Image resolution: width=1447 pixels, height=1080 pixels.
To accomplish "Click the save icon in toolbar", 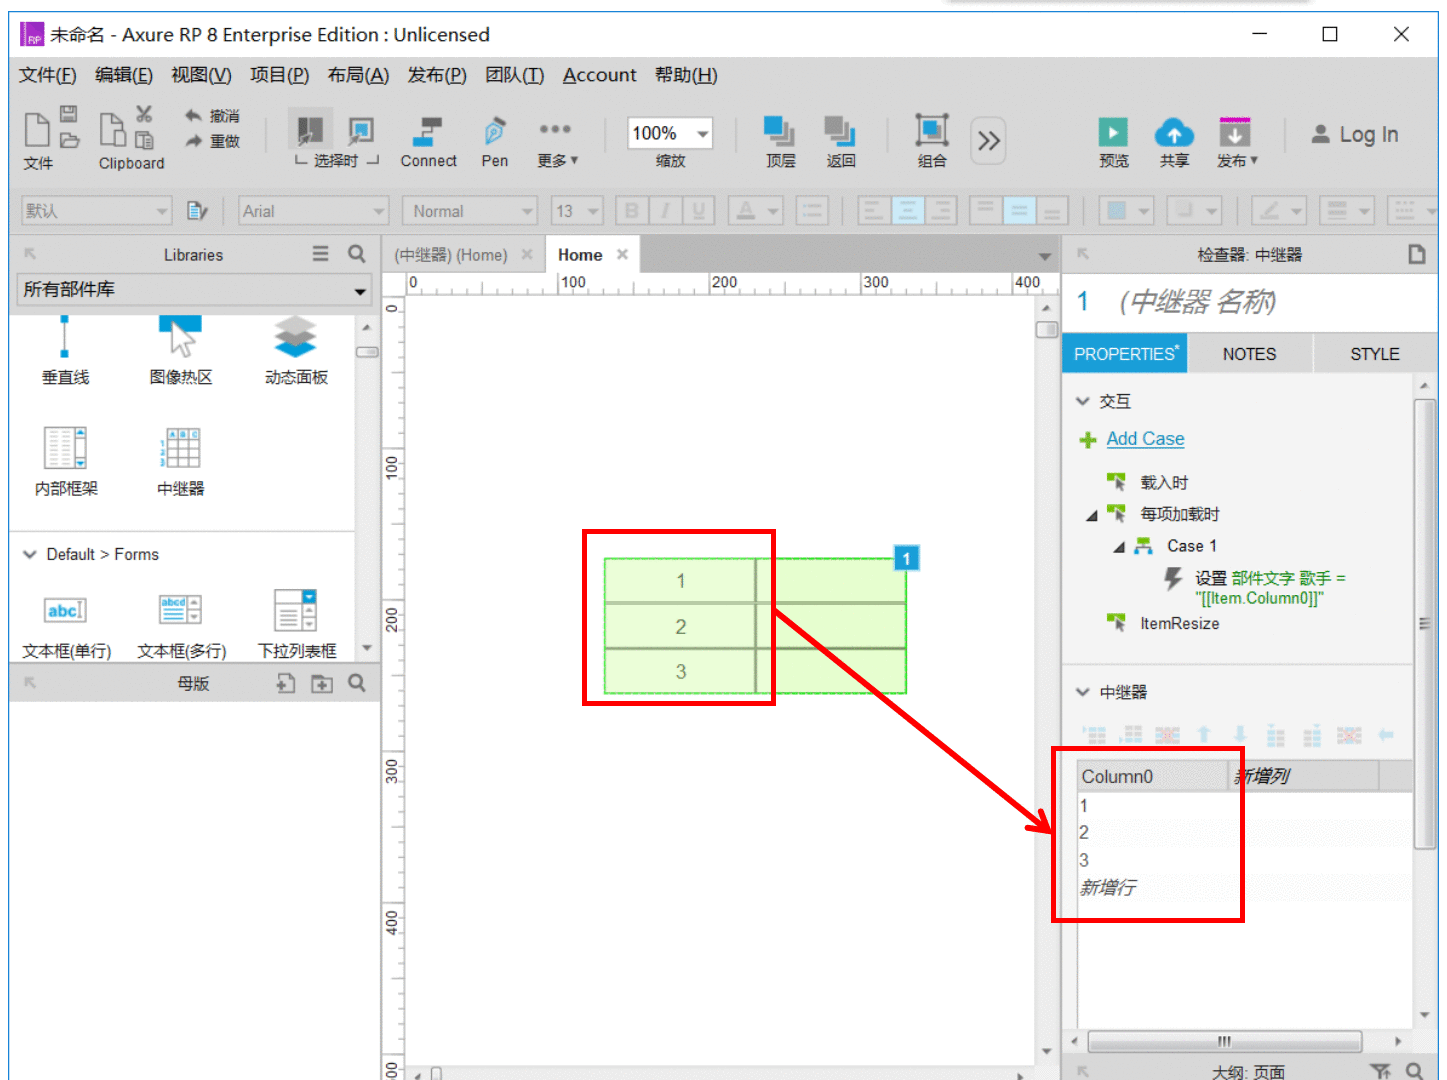I will (x=69, y=114).
